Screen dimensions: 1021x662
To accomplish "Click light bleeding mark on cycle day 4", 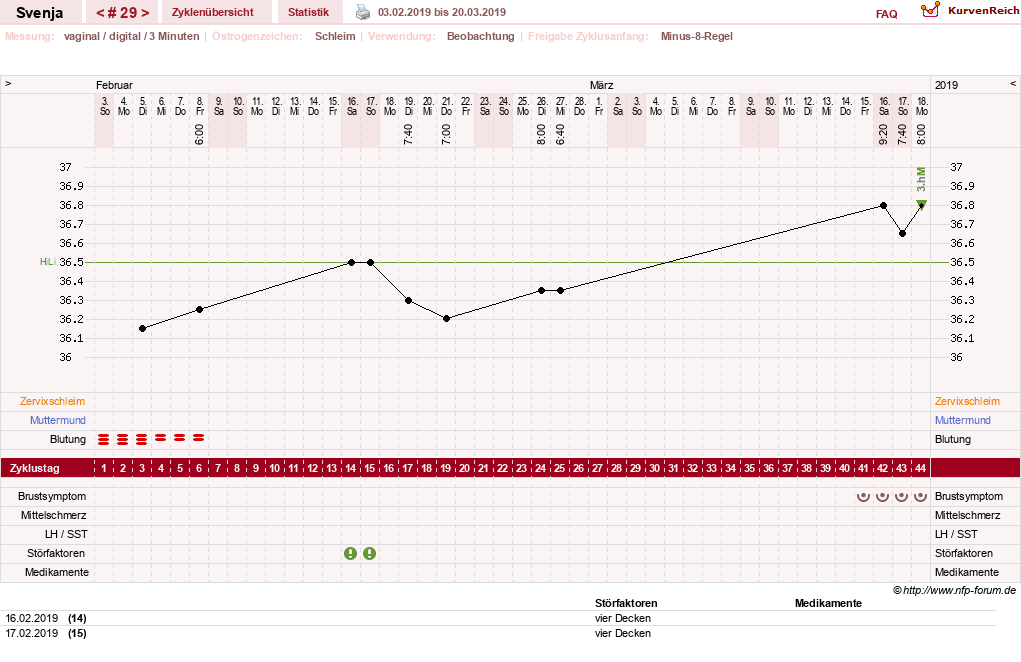I will [x=160, y=438].
